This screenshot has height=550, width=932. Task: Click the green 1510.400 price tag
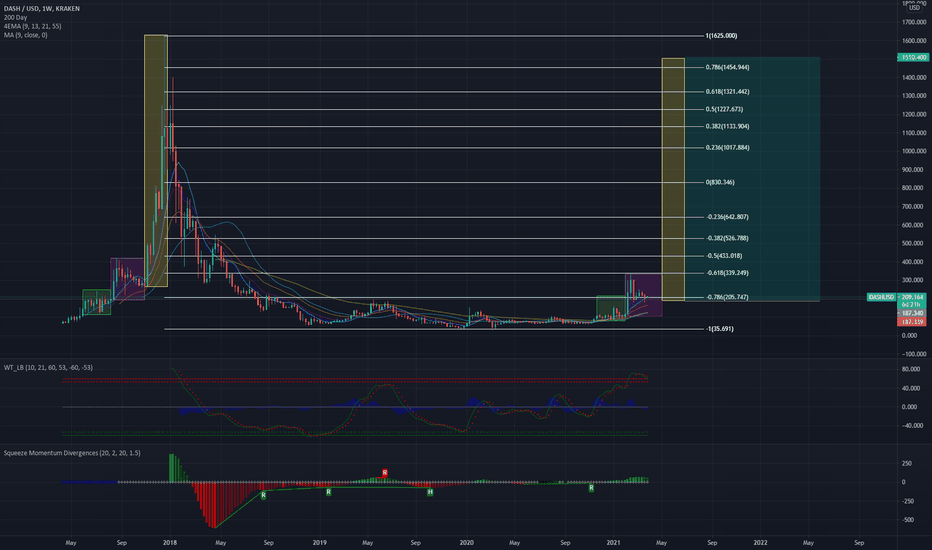(913, 58)
